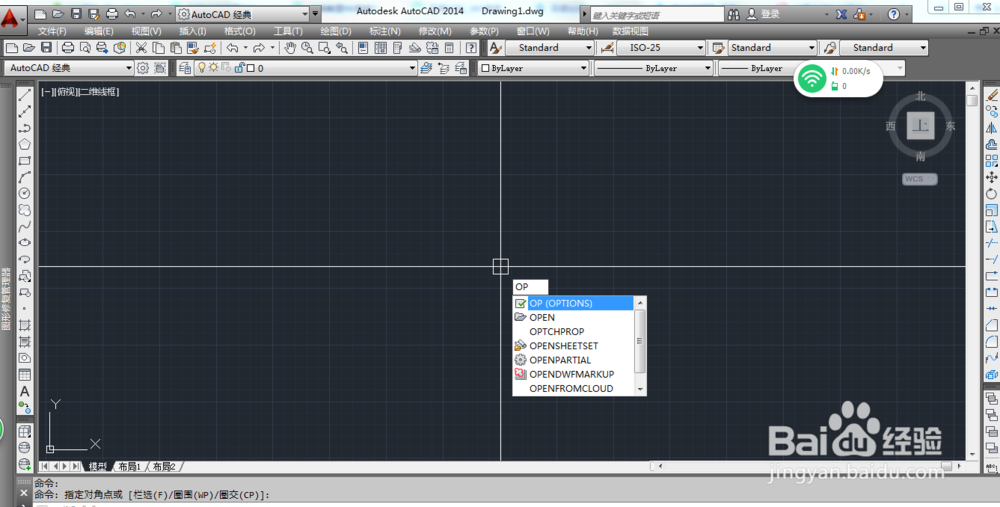This screenshot has height=507, width=1000.
Task: Open multileader style Standard dropdown
Action: coord(884,48)
